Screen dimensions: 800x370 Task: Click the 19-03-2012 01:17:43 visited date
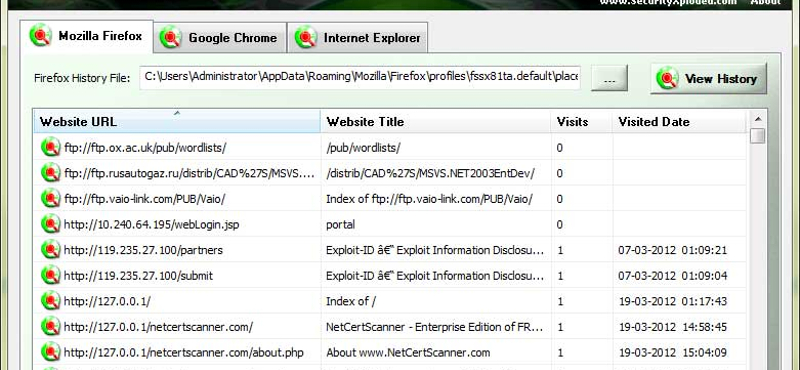(x=672, y=301)
